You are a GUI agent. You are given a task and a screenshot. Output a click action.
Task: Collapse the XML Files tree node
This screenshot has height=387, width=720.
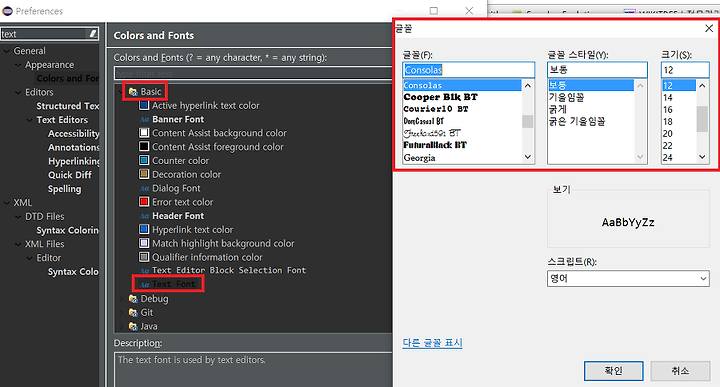(x=18, y=244)
